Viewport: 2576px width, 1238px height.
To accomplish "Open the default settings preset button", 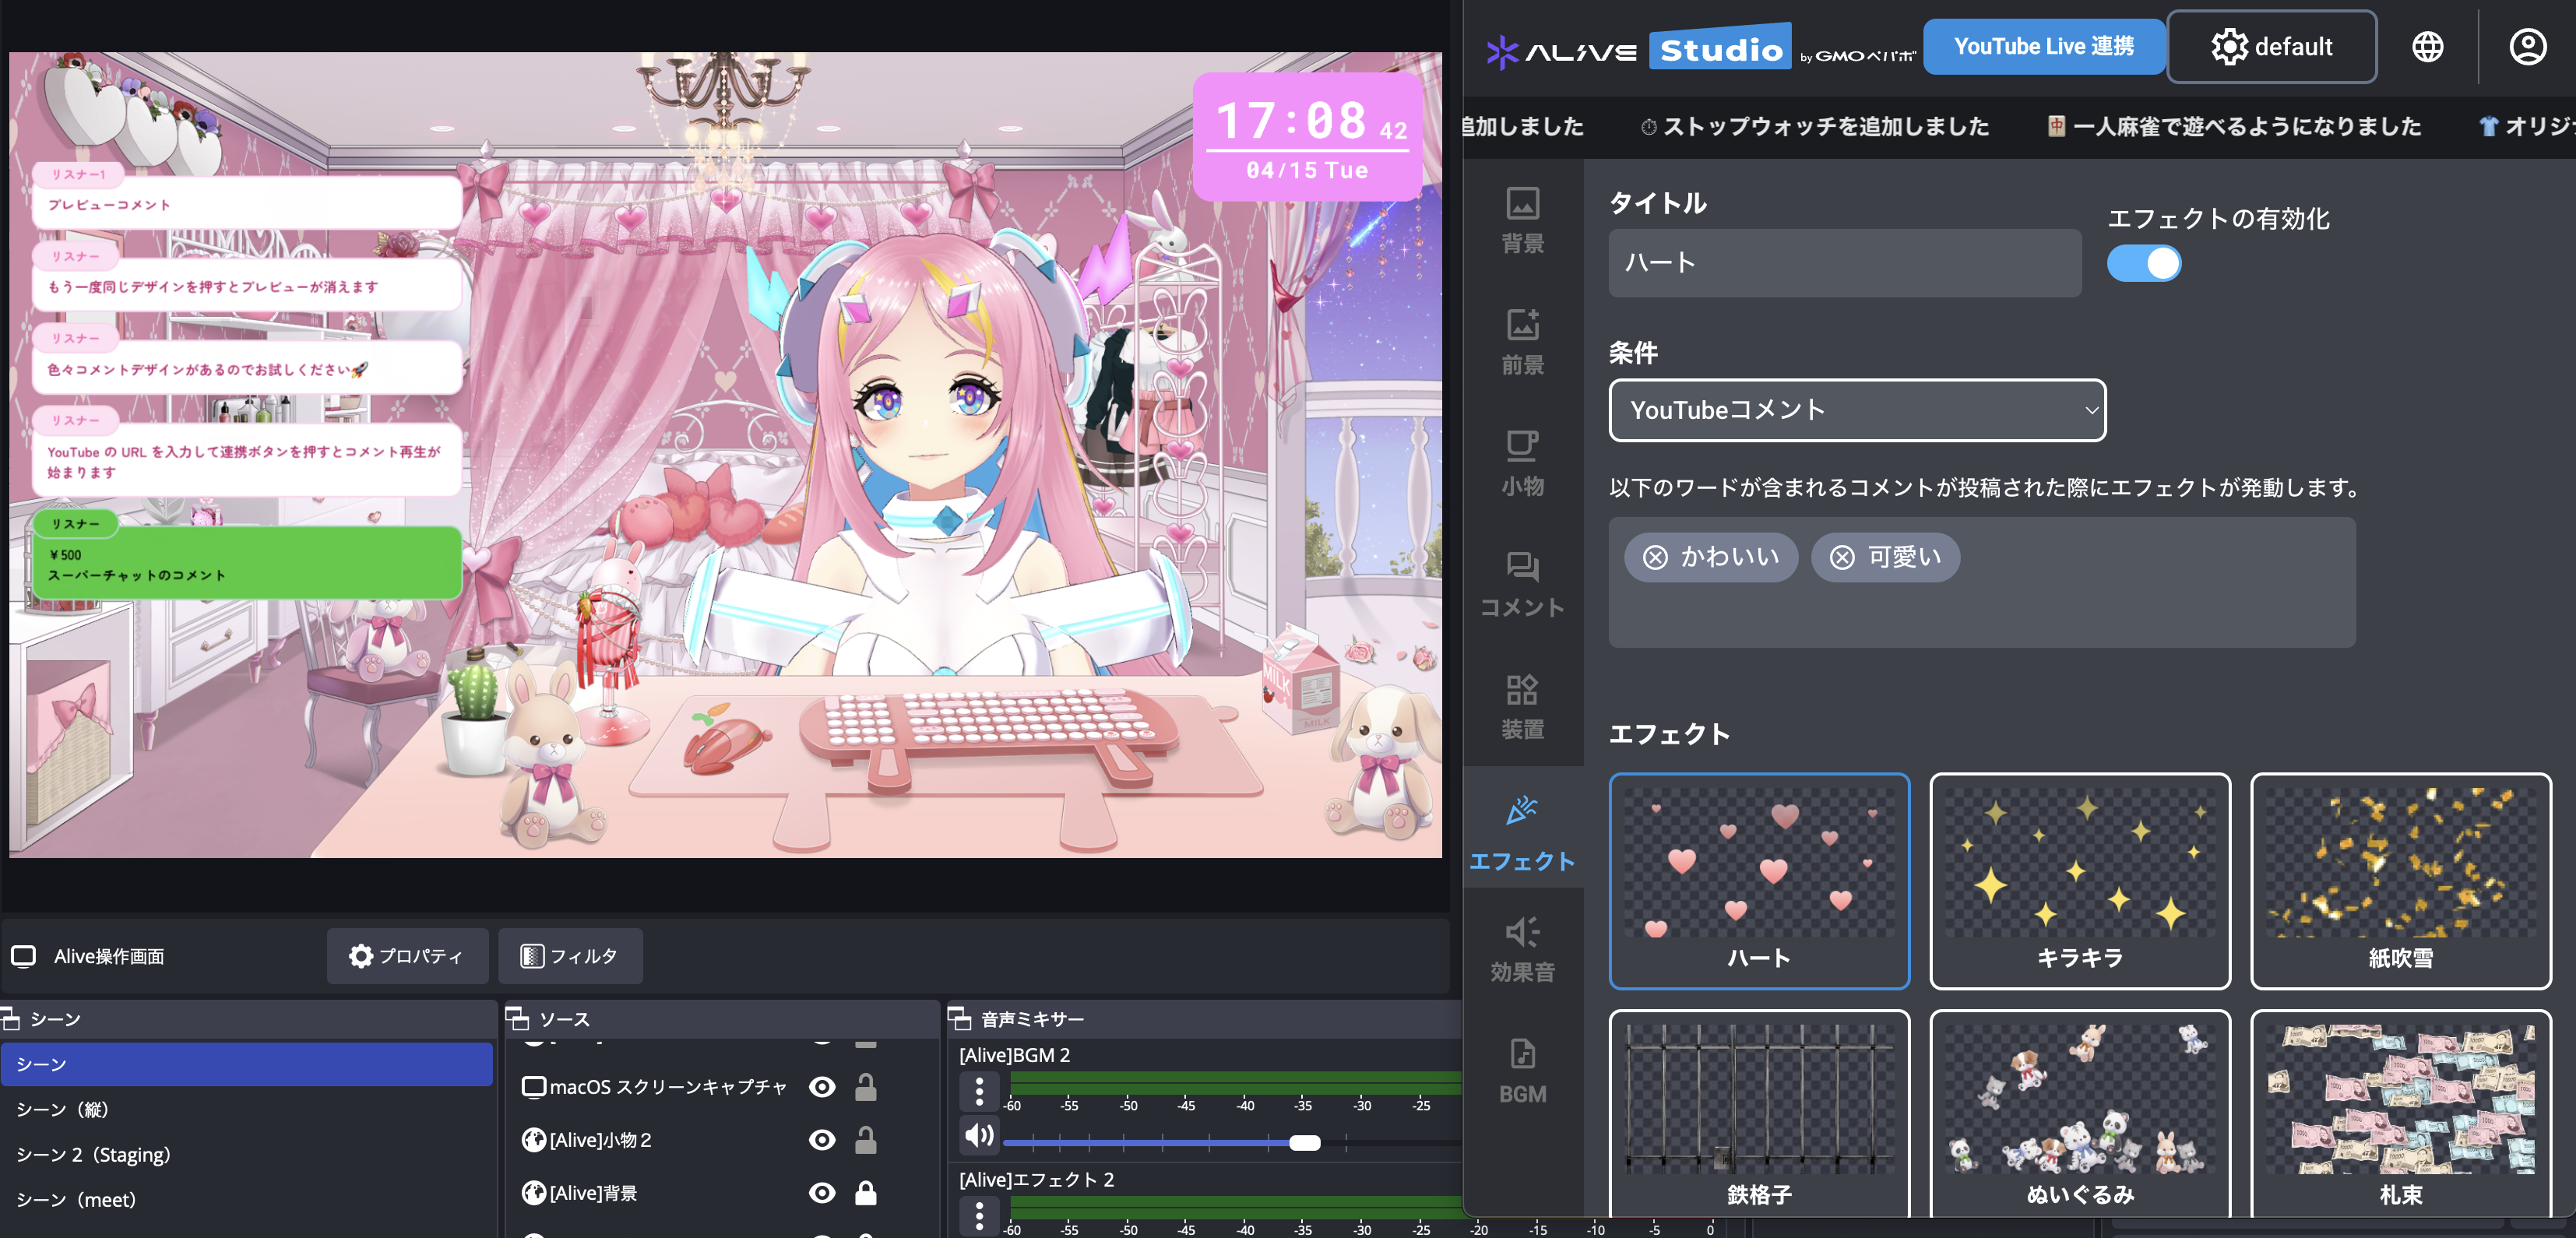I will tap(2271, 47).
